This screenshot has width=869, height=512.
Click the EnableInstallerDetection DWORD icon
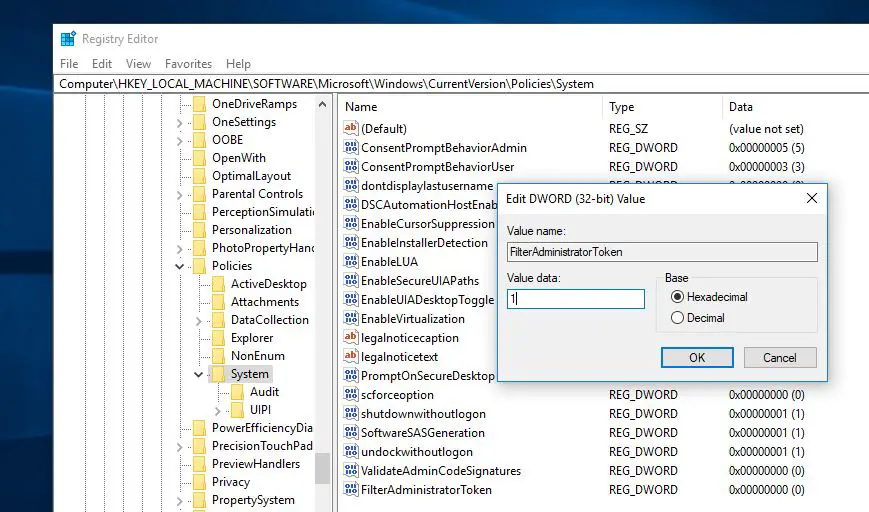pos(350,242)
